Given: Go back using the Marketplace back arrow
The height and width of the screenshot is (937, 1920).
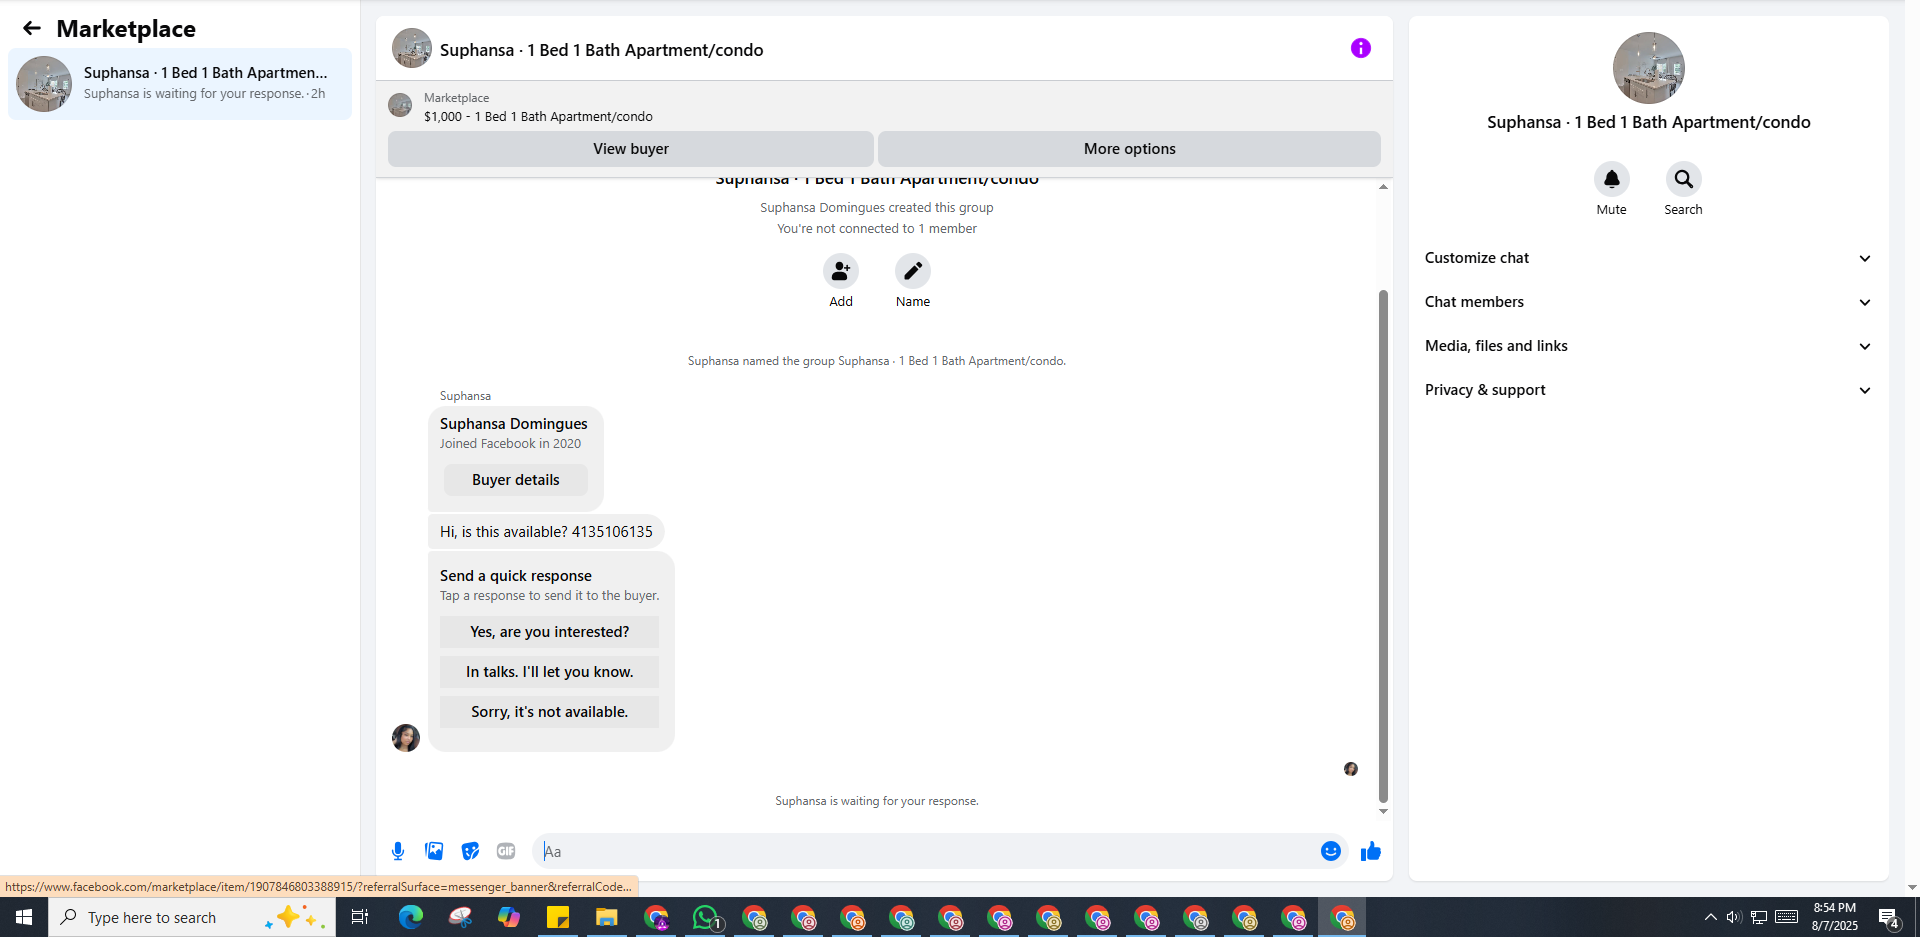Looking at the screenshot, I should click(x=32, y=28).
